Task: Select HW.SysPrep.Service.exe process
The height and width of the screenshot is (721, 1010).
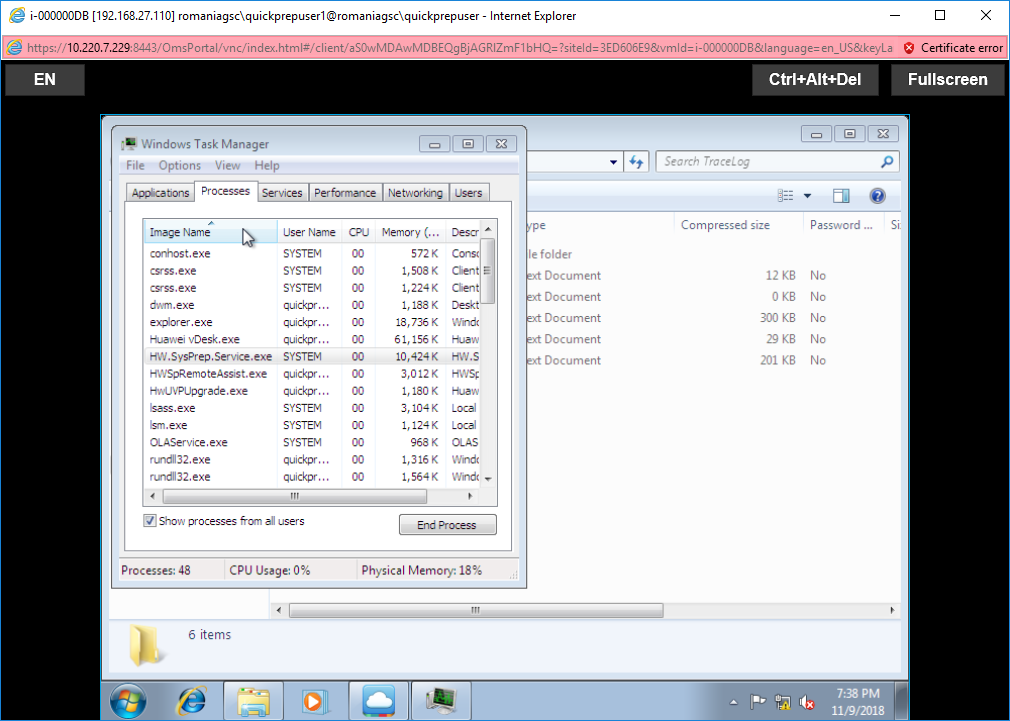Action: (312, 356)
